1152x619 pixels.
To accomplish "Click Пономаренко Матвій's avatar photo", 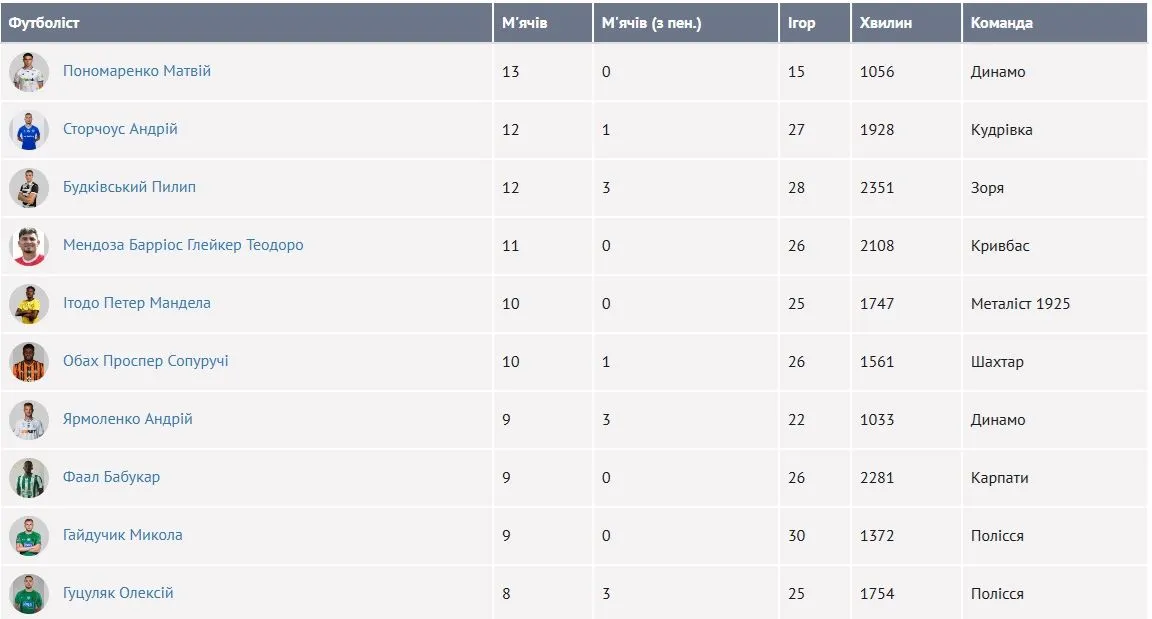I will 29,72.
